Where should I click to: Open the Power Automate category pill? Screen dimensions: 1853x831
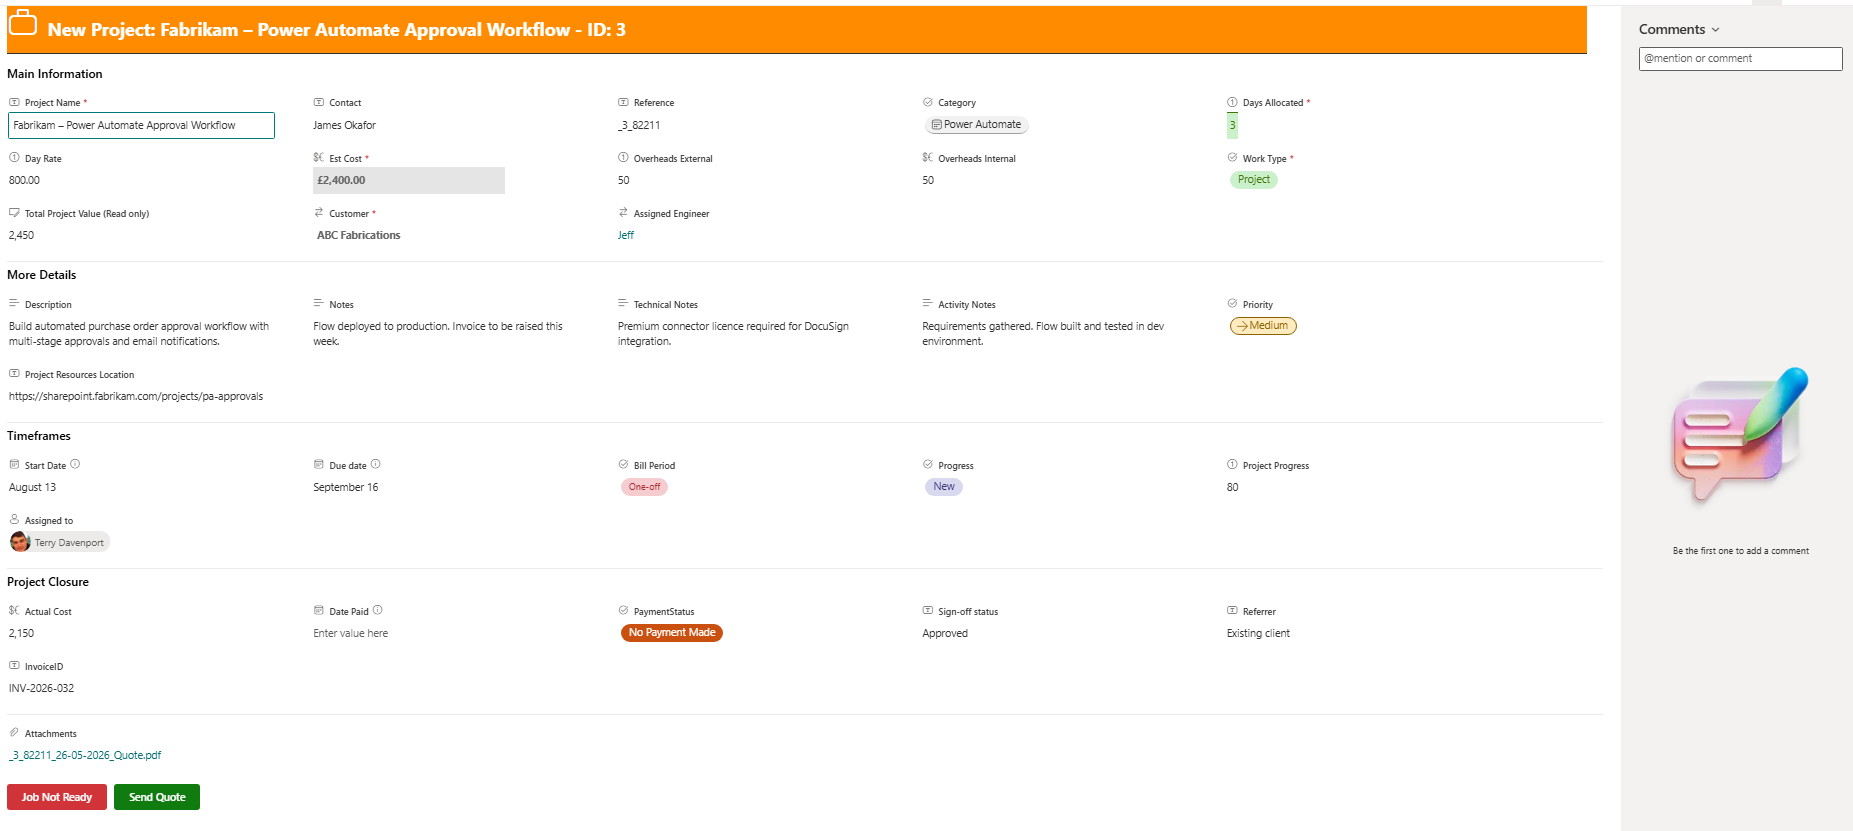click(976, 125)
